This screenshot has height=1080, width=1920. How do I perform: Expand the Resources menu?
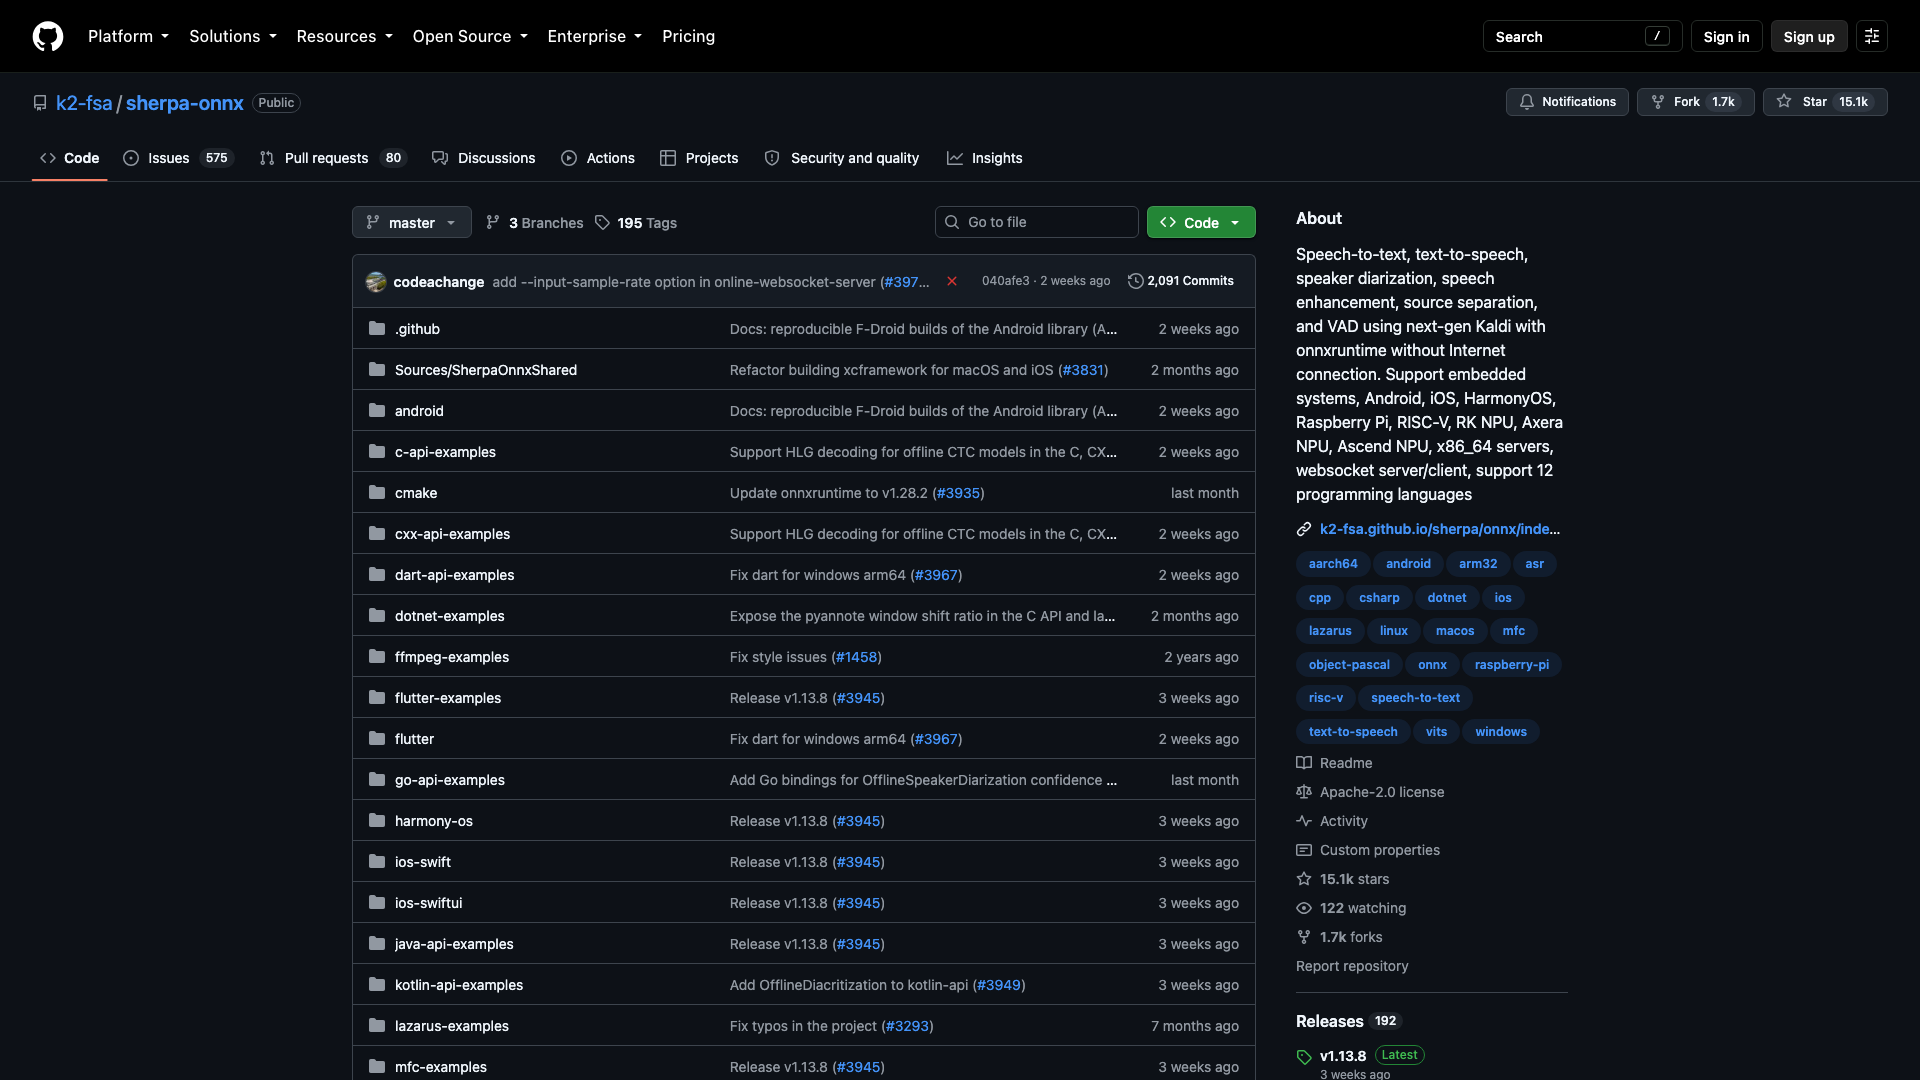(x=345, y=36)
